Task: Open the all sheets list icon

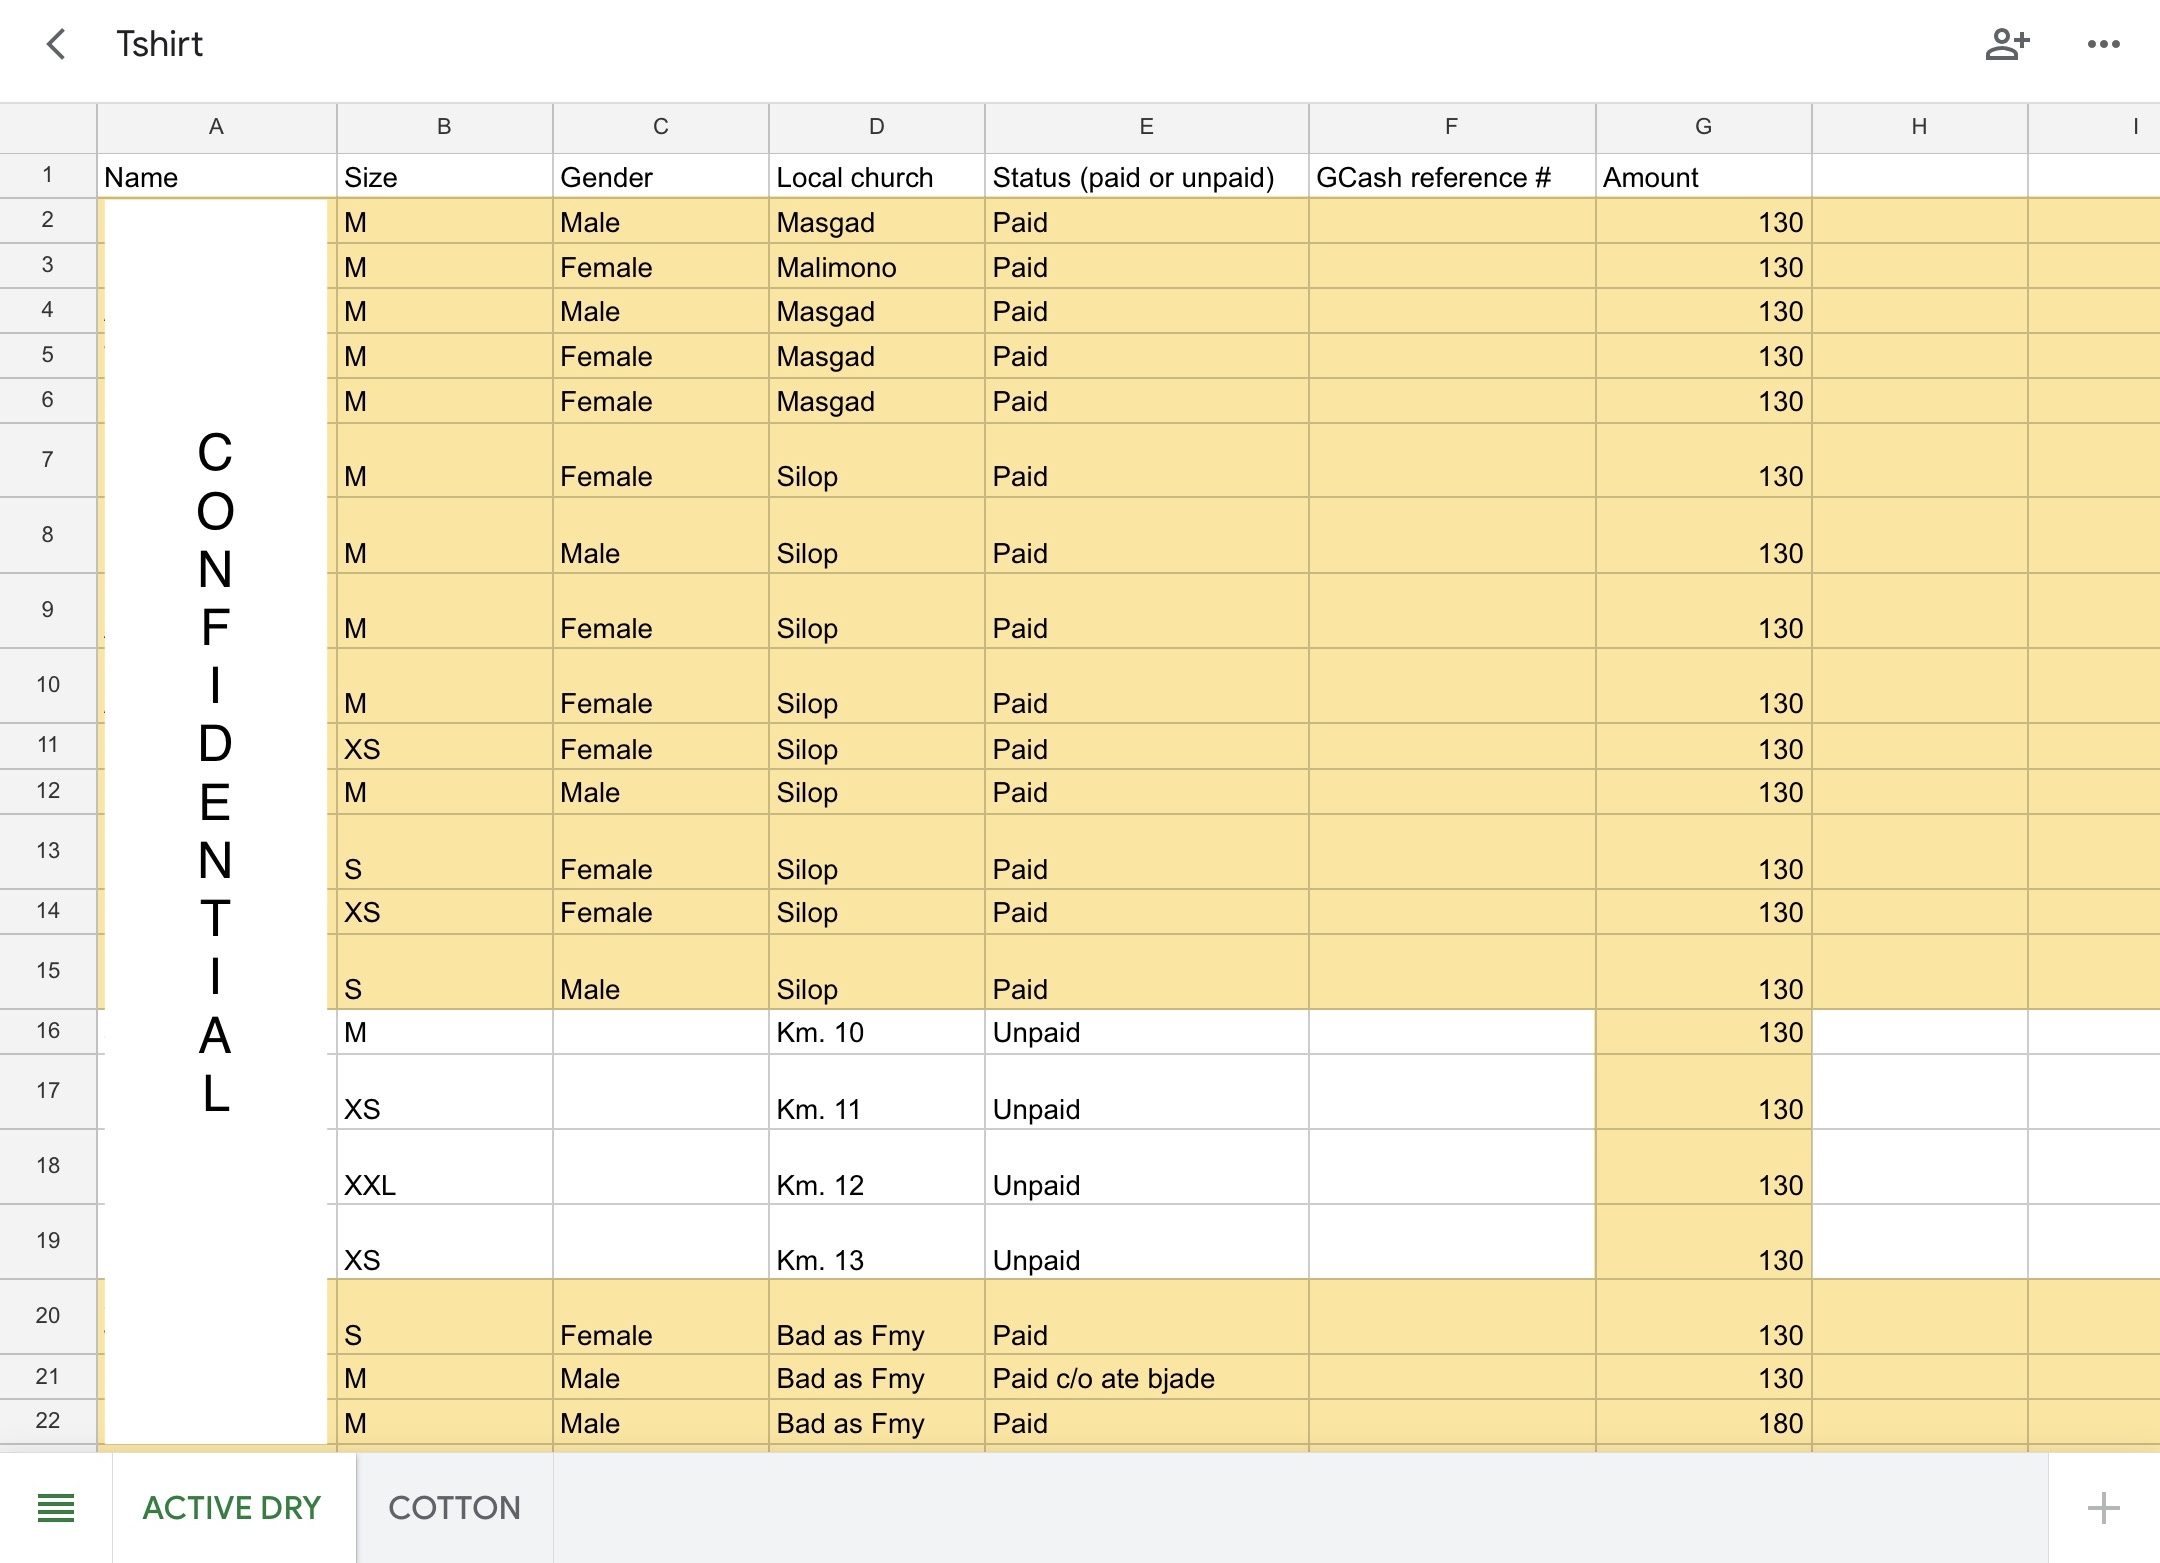Action: [56, 1507]
